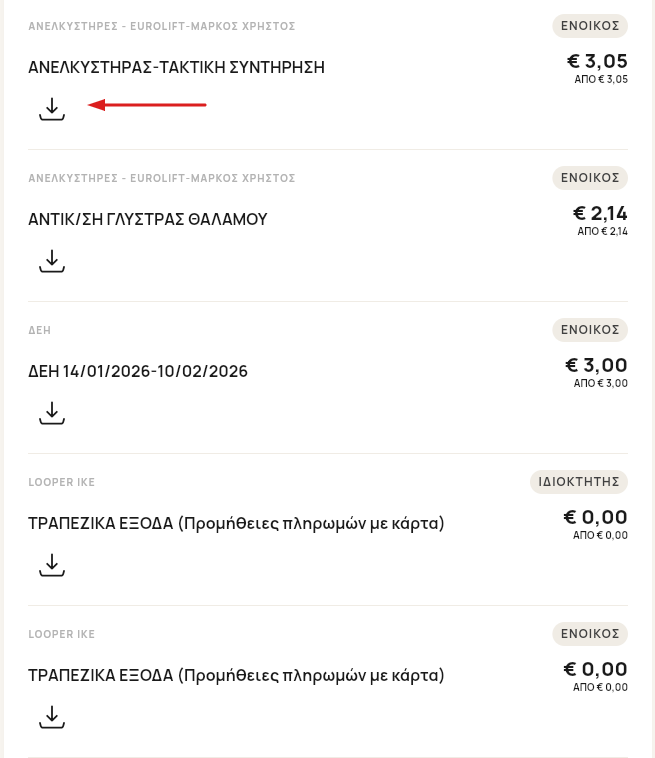Click ΕΝΟΙΚΟΣ badge on ΤΑΚΤΙΚΗ ΣΥΝΤΗΡΗΣΗ row
The height and width of the screenshot is (758, 655).
[x=590, y=26]
